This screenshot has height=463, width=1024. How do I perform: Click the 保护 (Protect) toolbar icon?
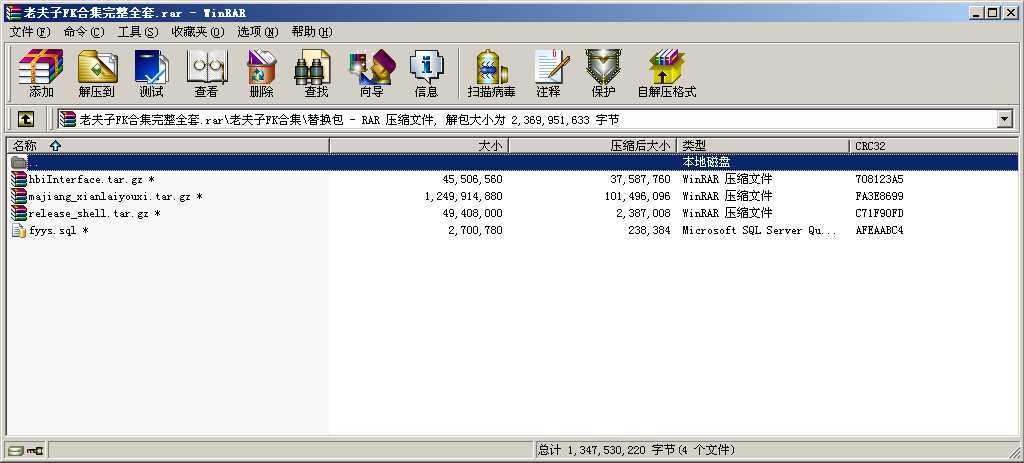click(603, 73)
